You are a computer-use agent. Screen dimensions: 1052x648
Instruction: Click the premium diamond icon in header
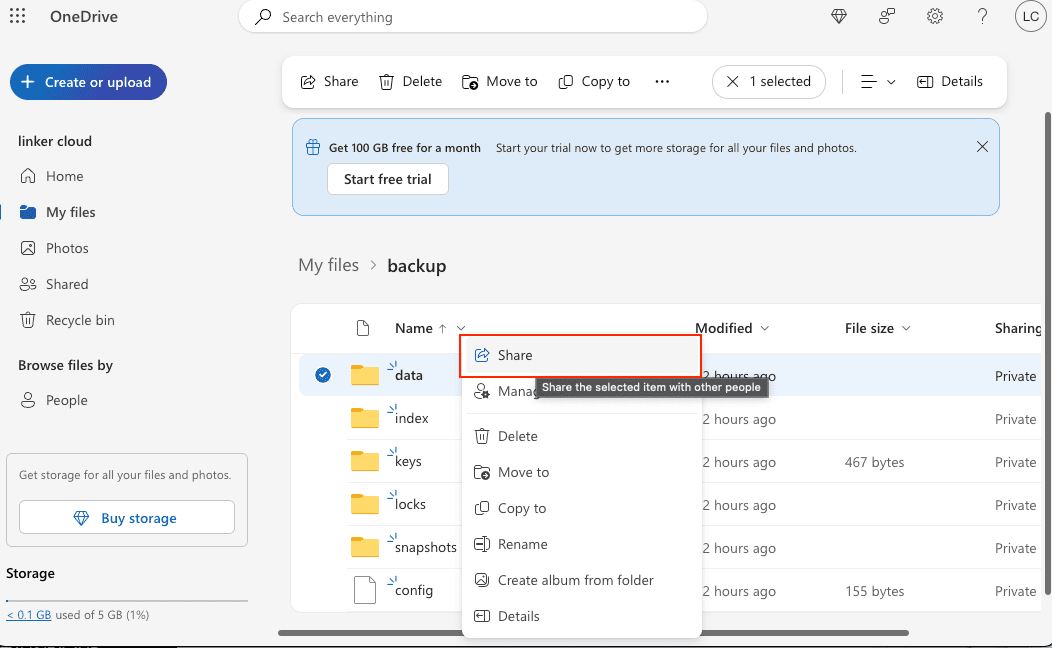pos(840,16)
